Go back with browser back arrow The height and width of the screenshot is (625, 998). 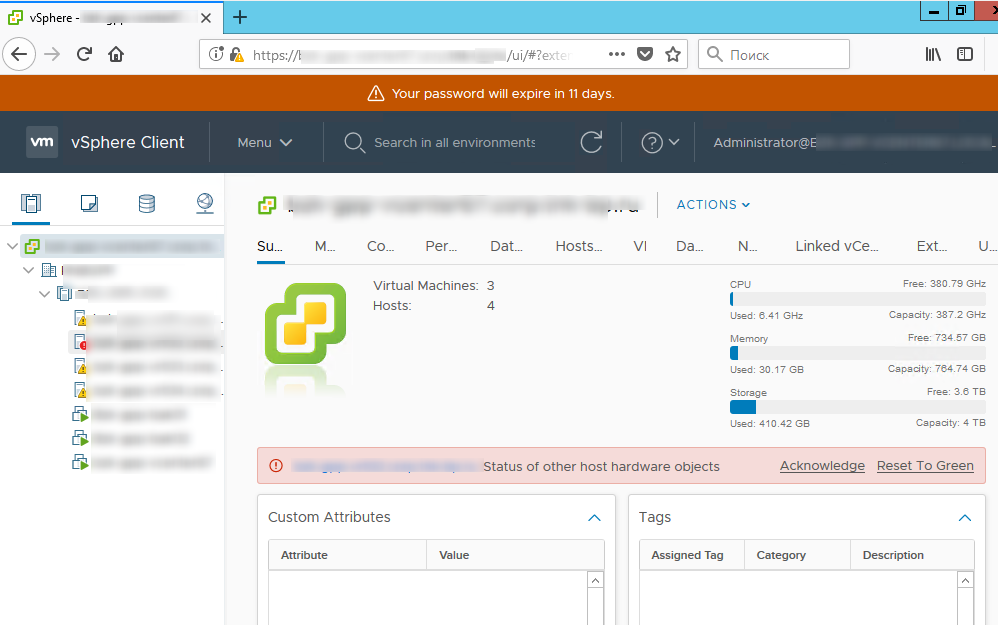click(19, 54)
